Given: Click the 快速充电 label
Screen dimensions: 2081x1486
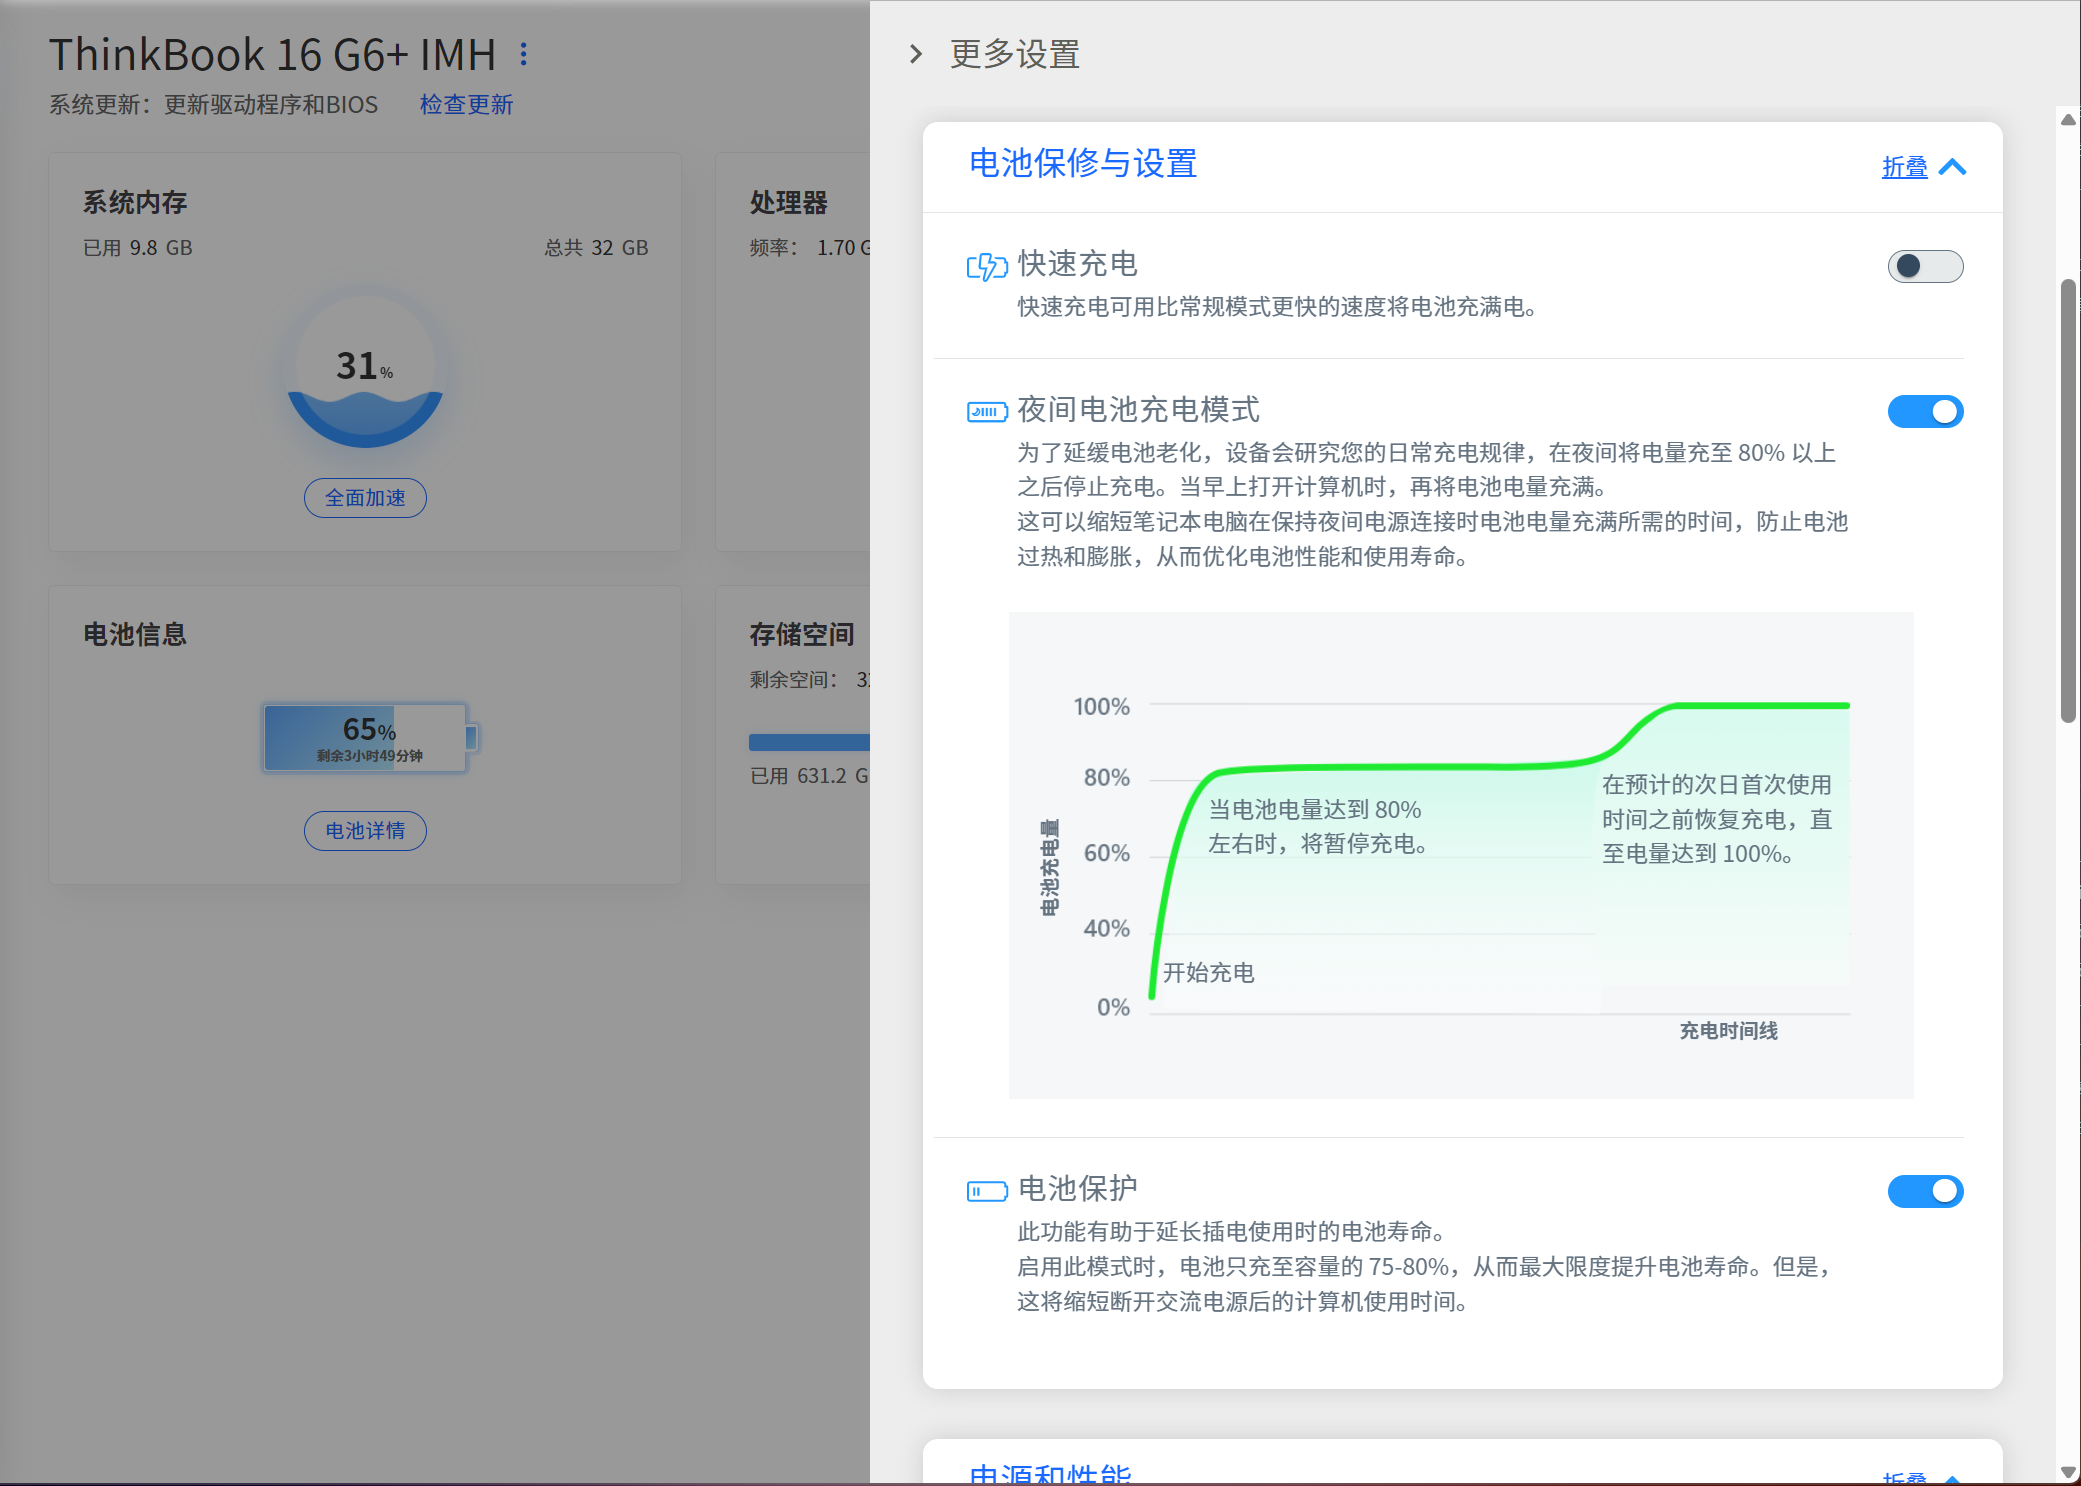Looking at the screenshot, I should point(1078,264).
